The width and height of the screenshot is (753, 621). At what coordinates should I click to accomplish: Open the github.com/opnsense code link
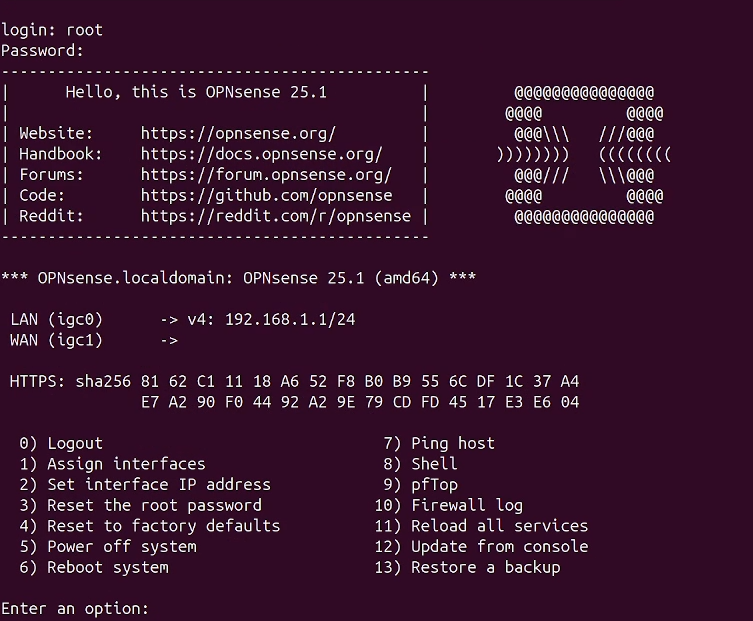[x=266, y=195]
